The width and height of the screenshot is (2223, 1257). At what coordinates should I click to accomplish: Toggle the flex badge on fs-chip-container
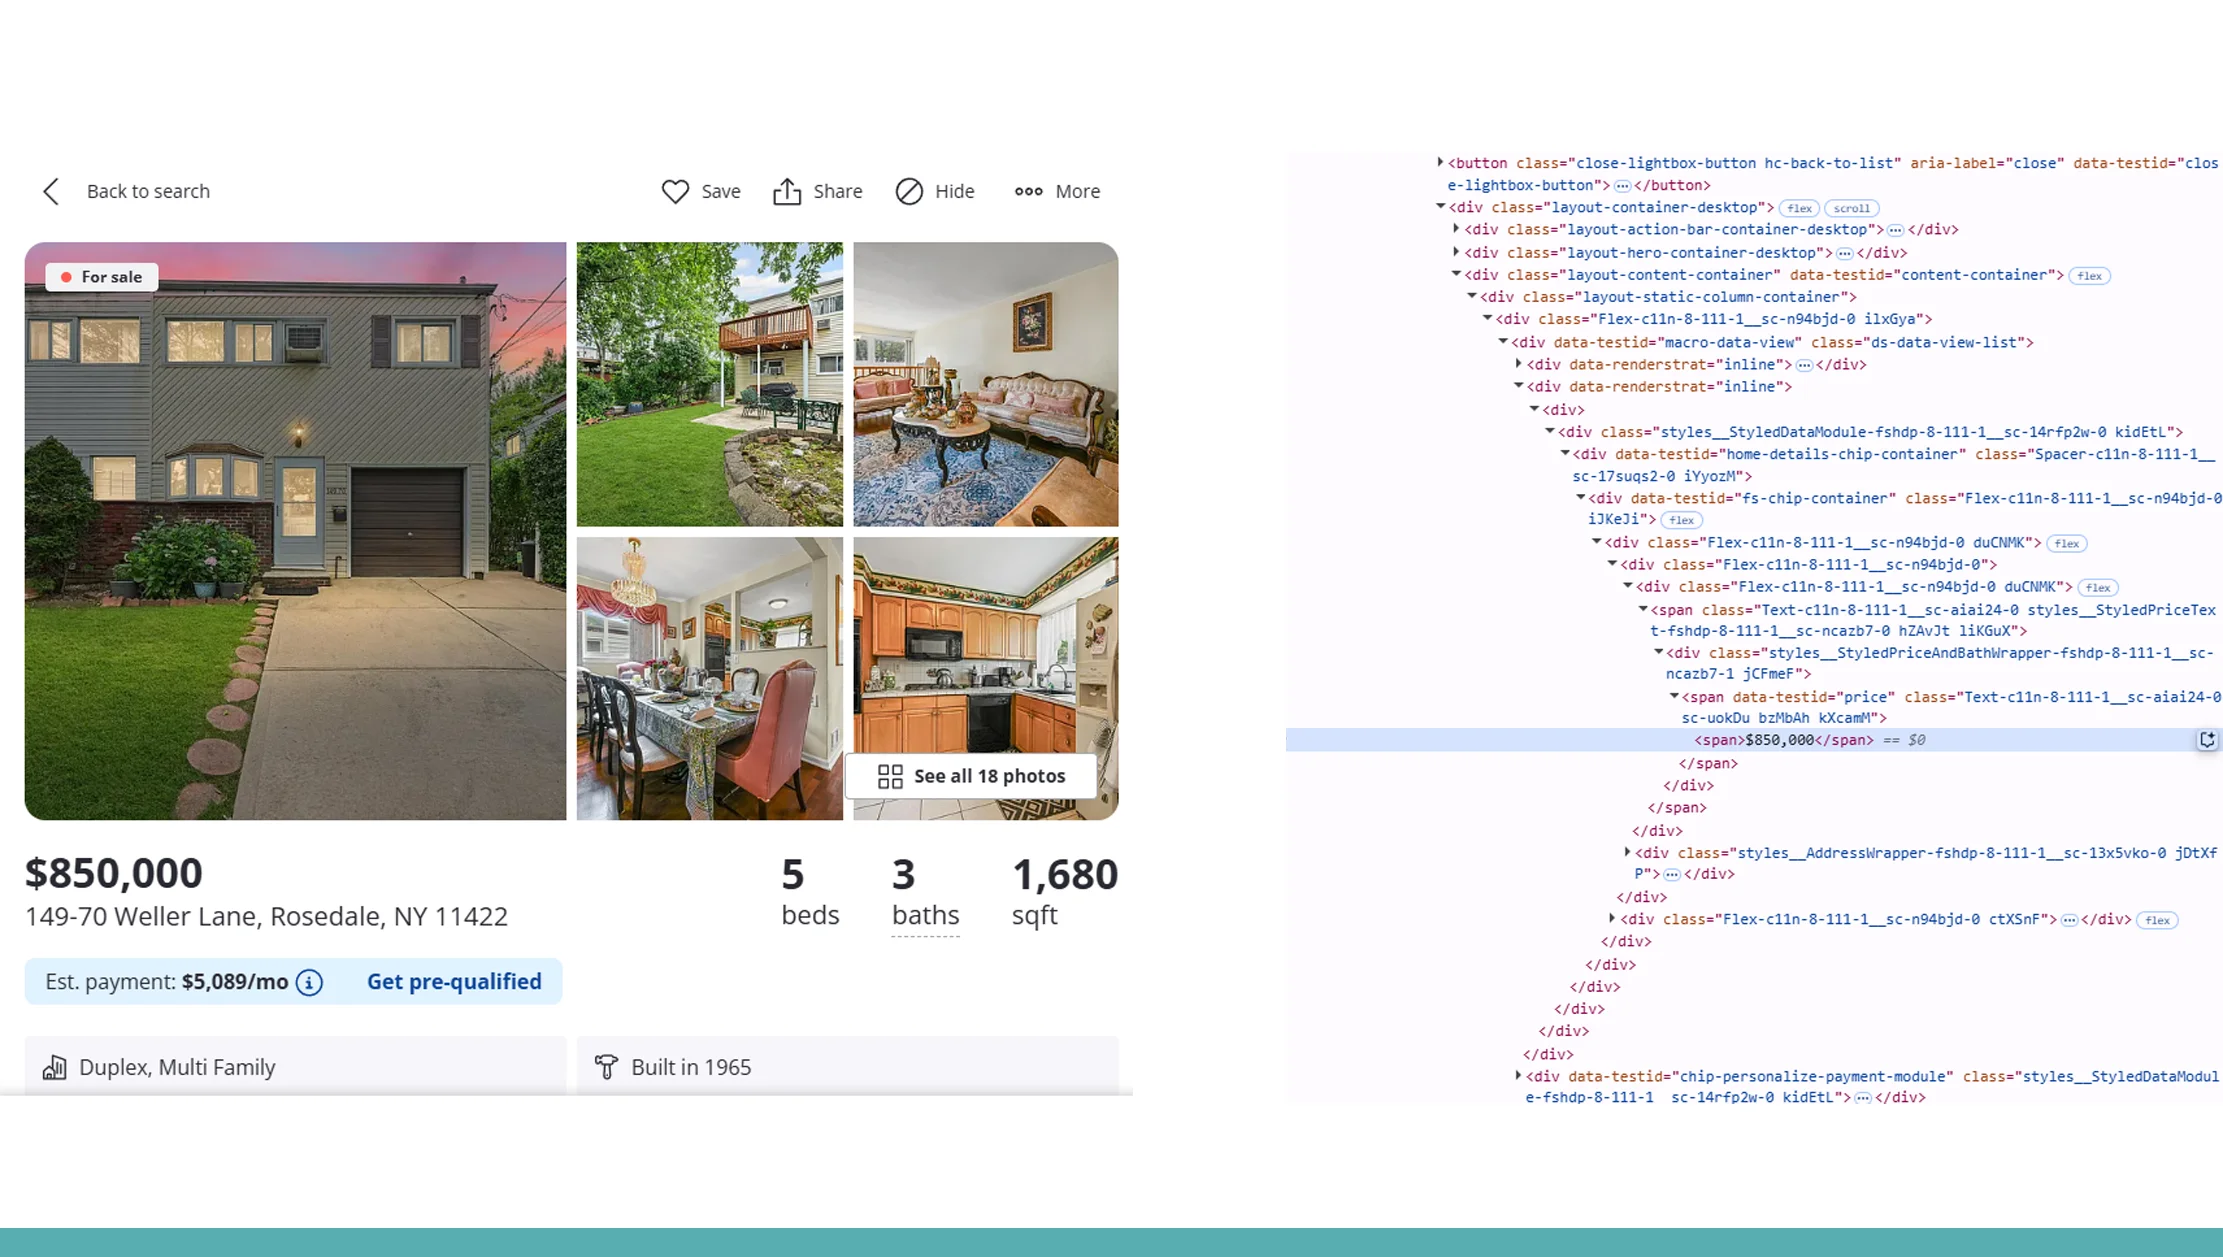point(1681,519)
